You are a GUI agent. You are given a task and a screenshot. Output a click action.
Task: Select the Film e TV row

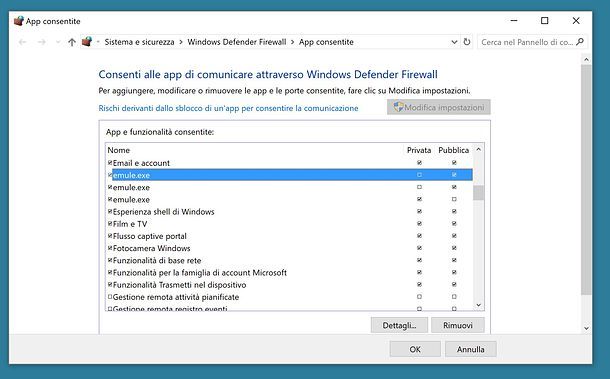click(290, 224)
